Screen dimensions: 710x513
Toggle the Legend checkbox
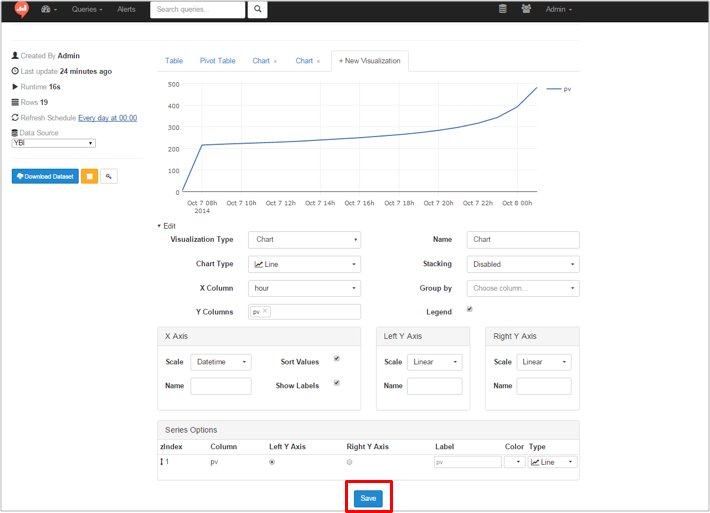click(470, 309)
